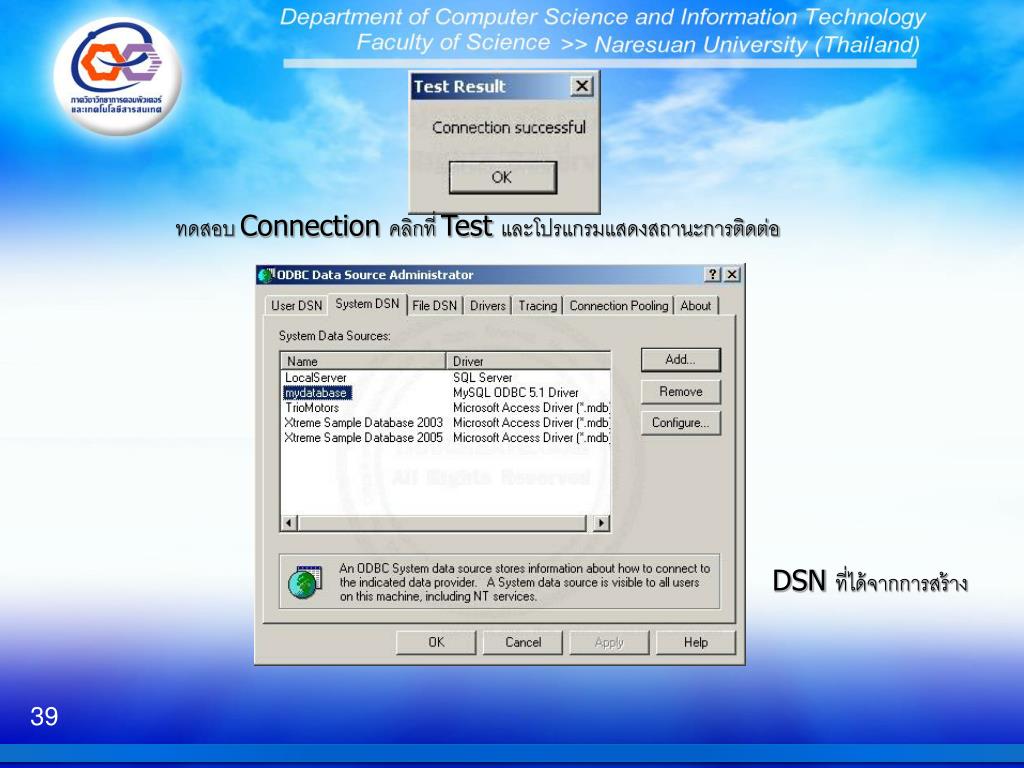Click the right arrow of the list scrollbar
1024x768 pixels.
(x=601, y=522)
